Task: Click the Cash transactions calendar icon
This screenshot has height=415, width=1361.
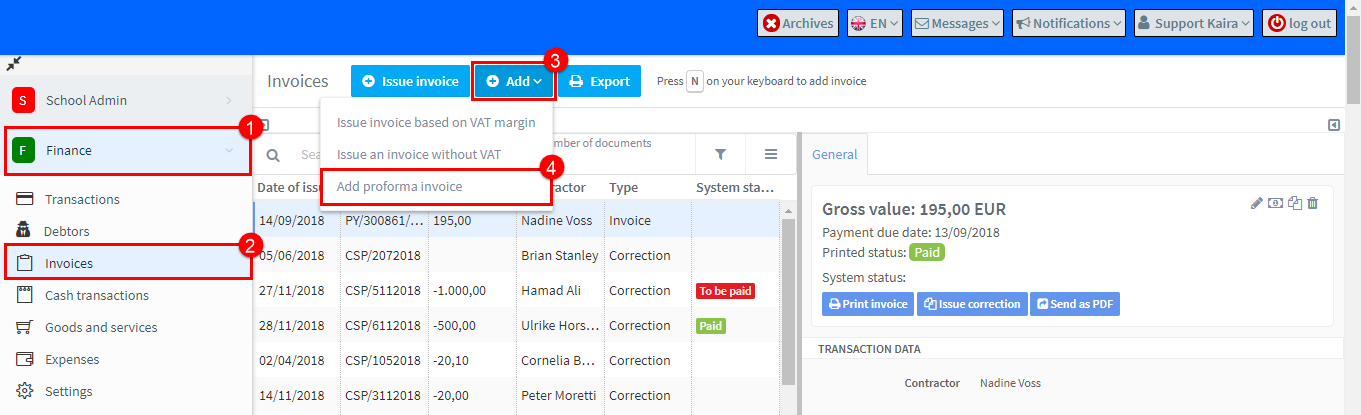Action: click(26, 295)
